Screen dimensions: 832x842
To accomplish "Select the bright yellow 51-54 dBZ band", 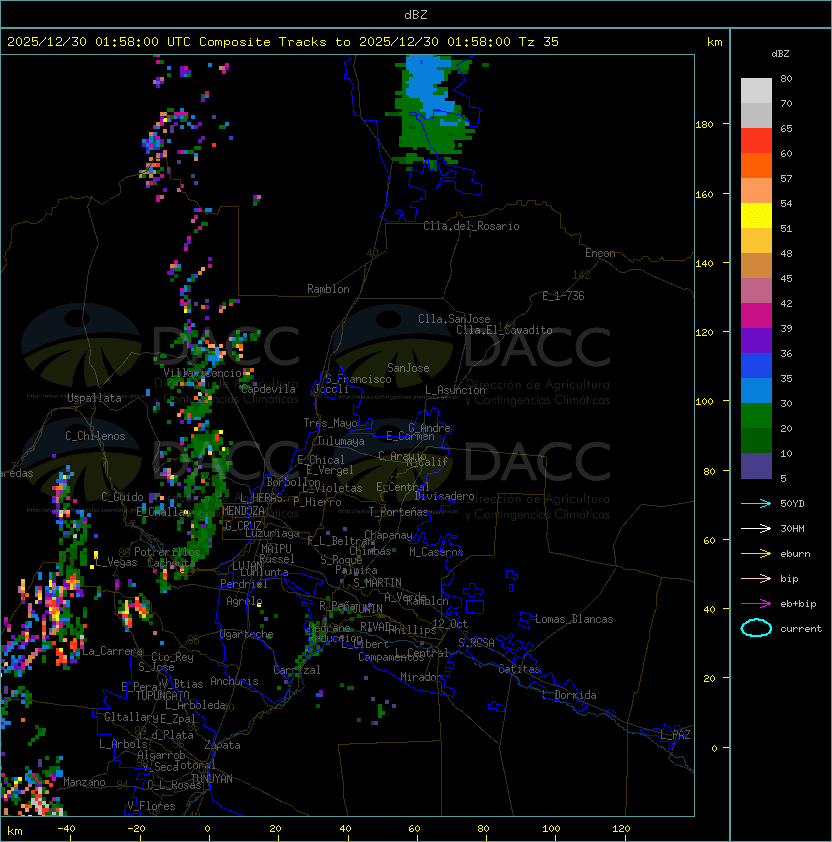I will [x=756, y=215].
